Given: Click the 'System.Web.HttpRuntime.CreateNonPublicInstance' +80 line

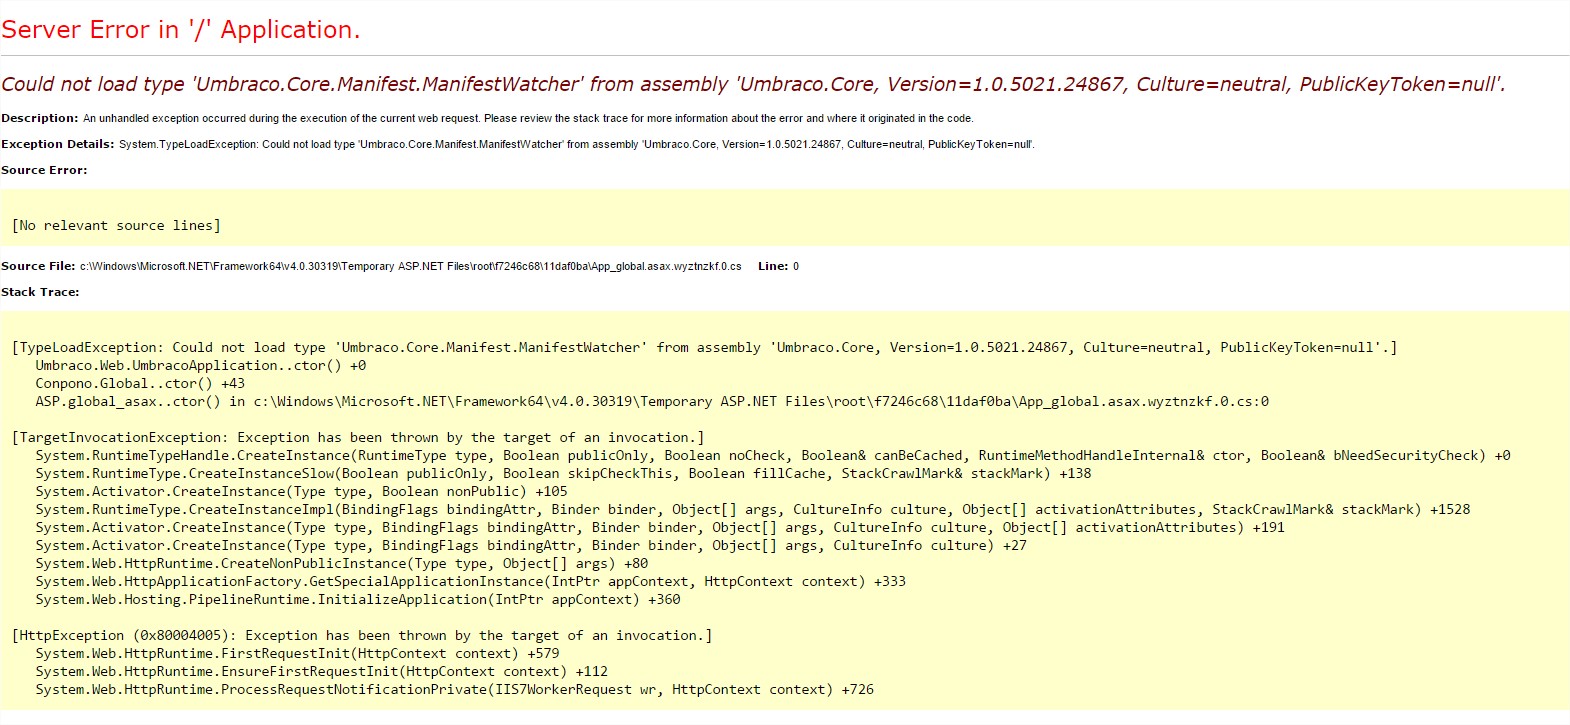Looking at the screenshot, I should click(342, 564).
